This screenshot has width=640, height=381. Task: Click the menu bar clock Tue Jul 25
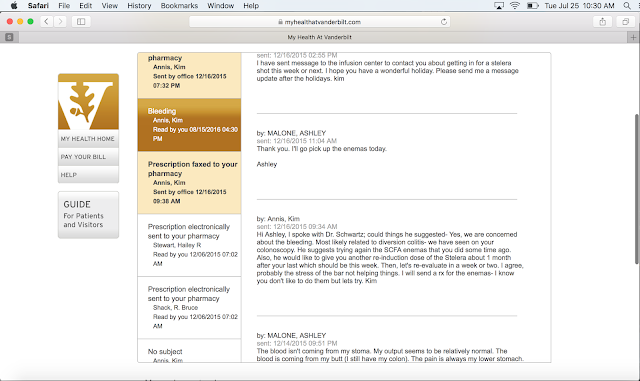click(579, 6)
